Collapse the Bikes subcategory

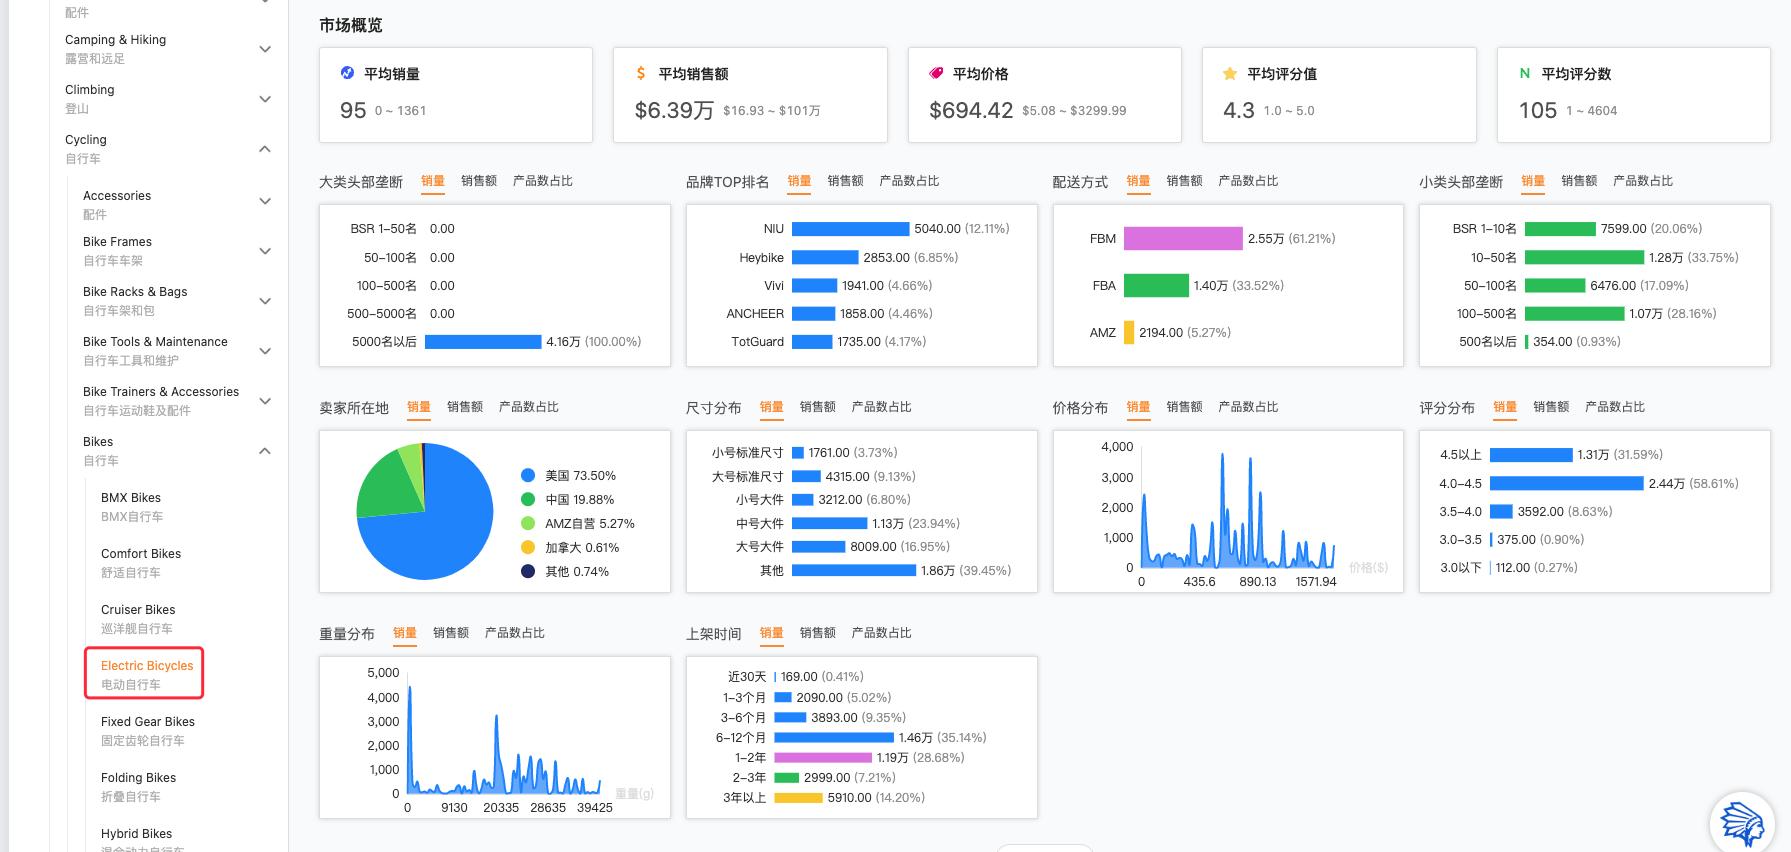[x=265, y=451]
